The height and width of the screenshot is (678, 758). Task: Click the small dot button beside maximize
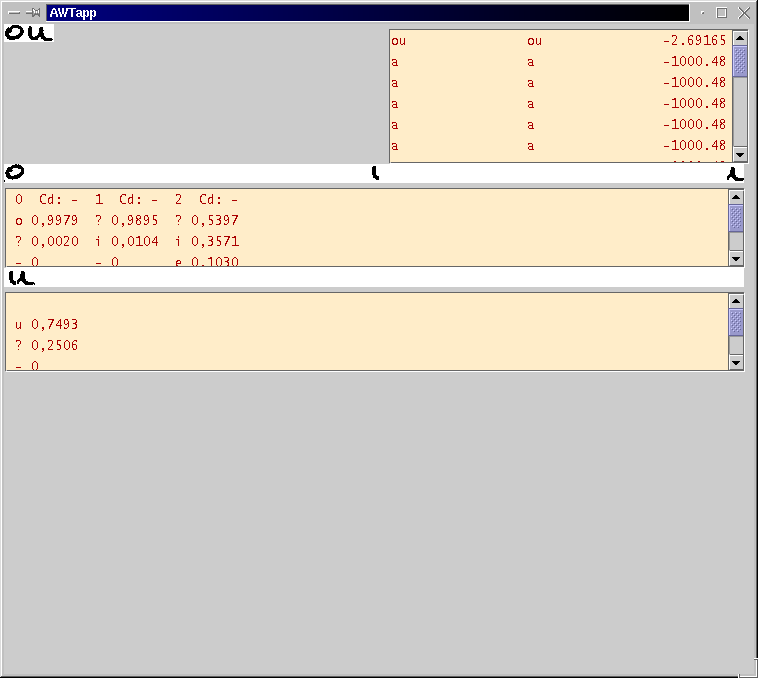(x=702, y=13)
